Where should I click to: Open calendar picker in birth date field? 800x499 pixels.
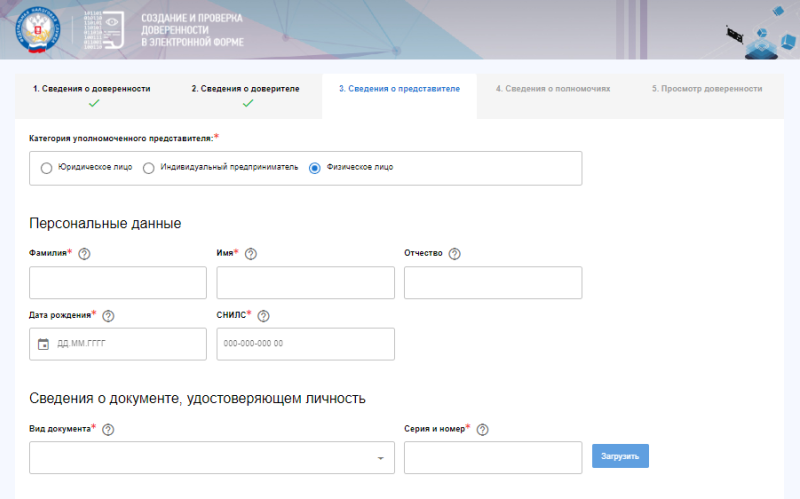(x=43, y=344)
